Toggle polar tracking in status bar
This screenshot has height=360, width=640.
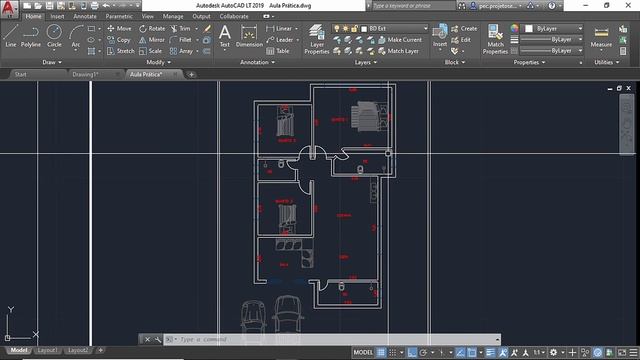[x=423, y=352]
